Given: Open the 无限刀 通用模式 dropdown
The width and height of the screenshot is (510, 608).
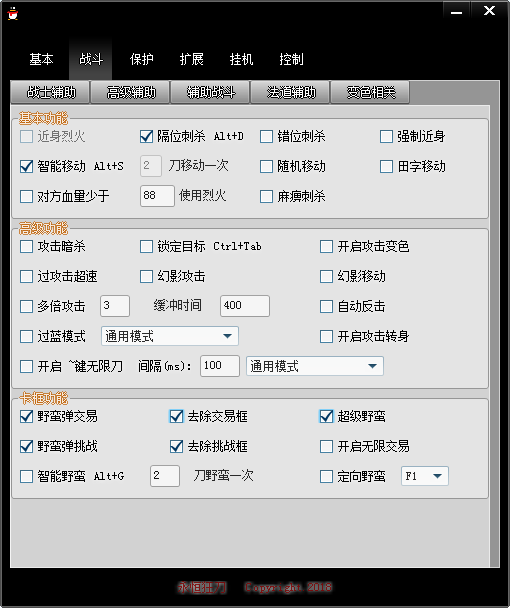Looking at the screenshot, I should (315, 366).
